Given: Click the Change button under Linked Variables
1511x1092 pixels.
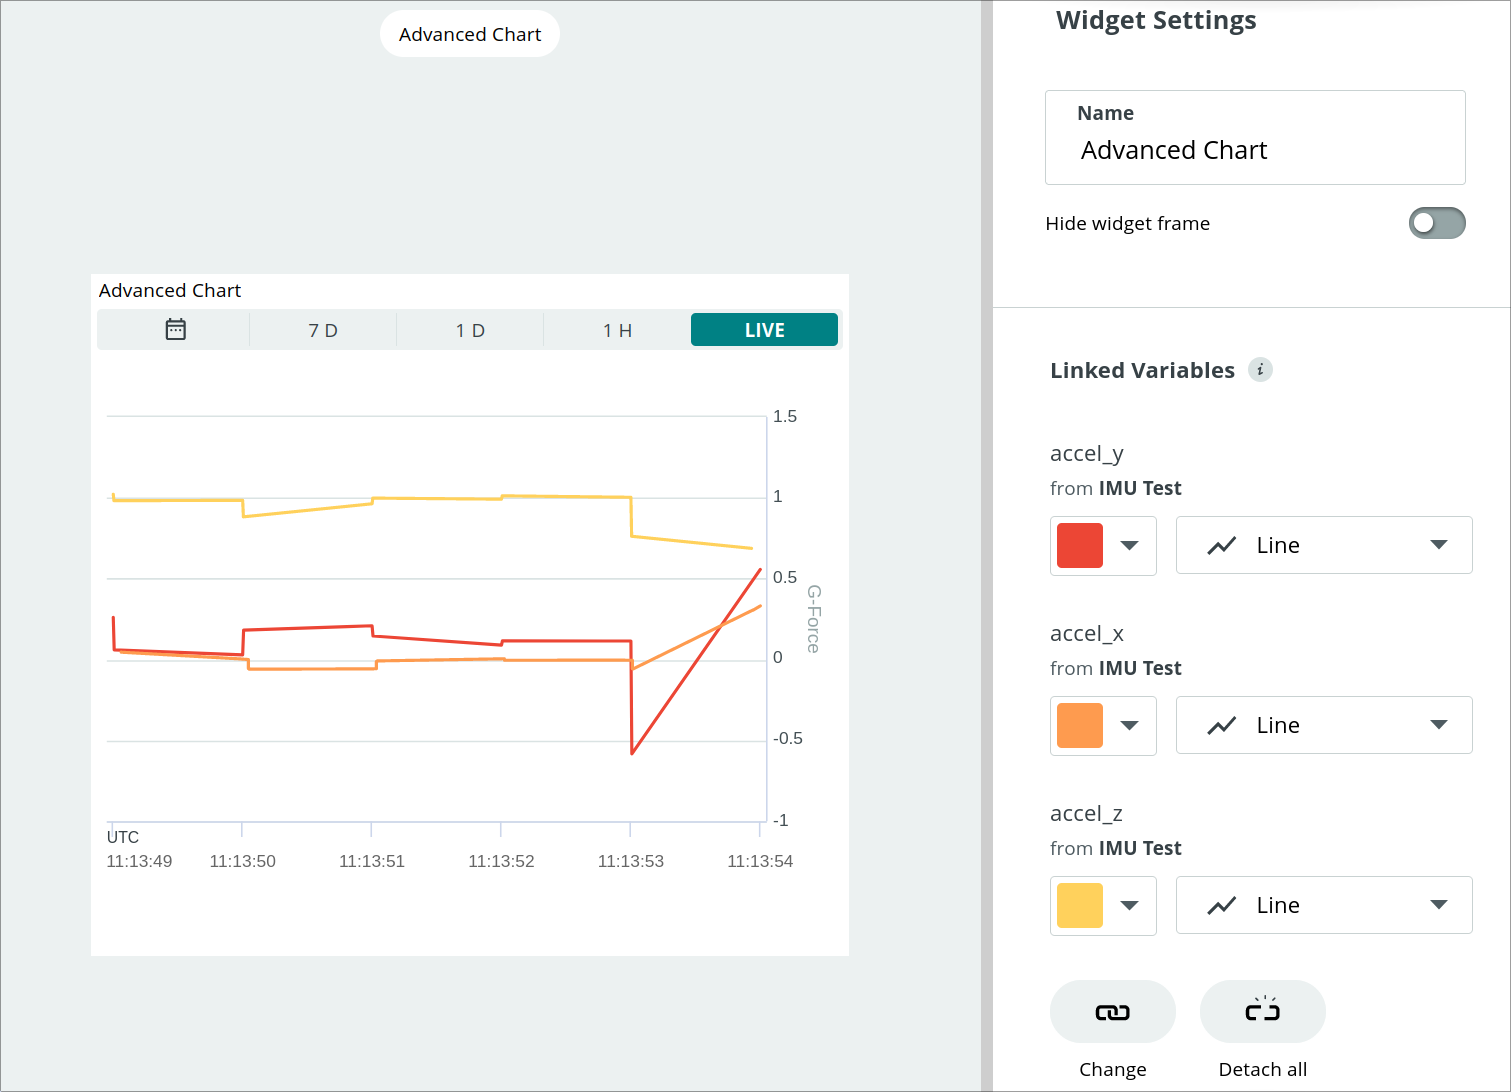Looking at the screenshot, I should [1112, 1069].
